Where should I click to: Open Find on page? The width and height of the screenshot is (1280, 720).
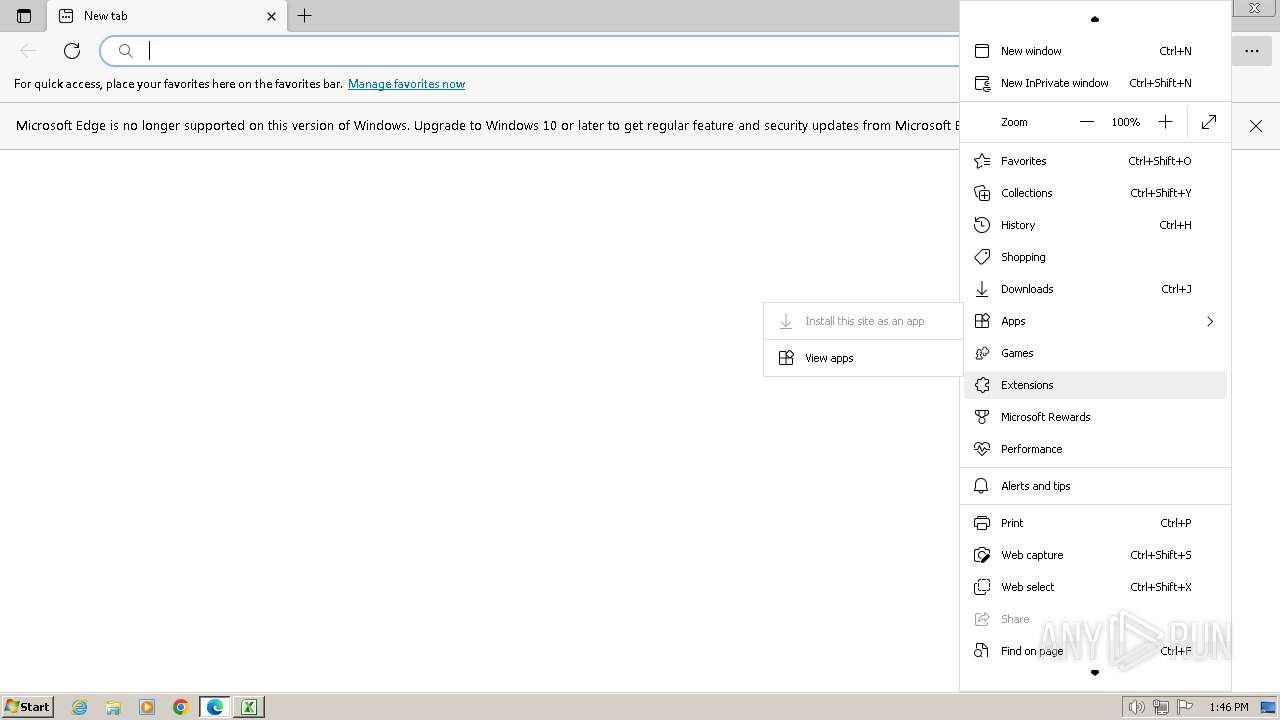pos(1095,651)
